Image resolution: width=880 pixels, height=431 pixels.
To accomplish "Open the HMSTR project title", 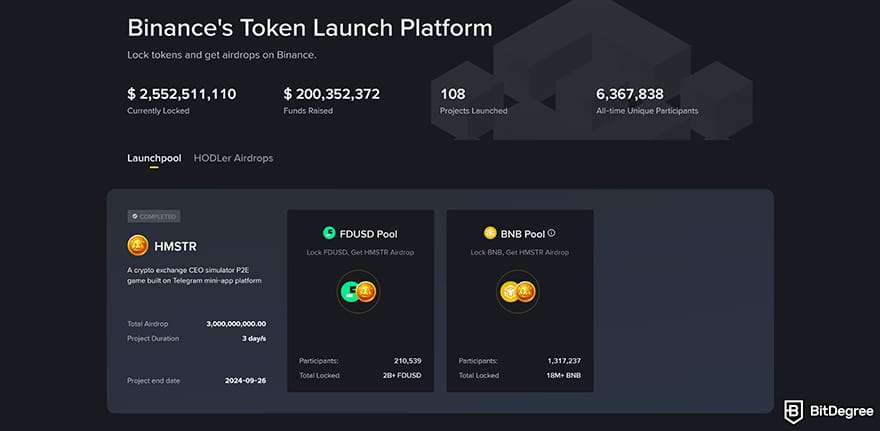I will pos(176,246).
